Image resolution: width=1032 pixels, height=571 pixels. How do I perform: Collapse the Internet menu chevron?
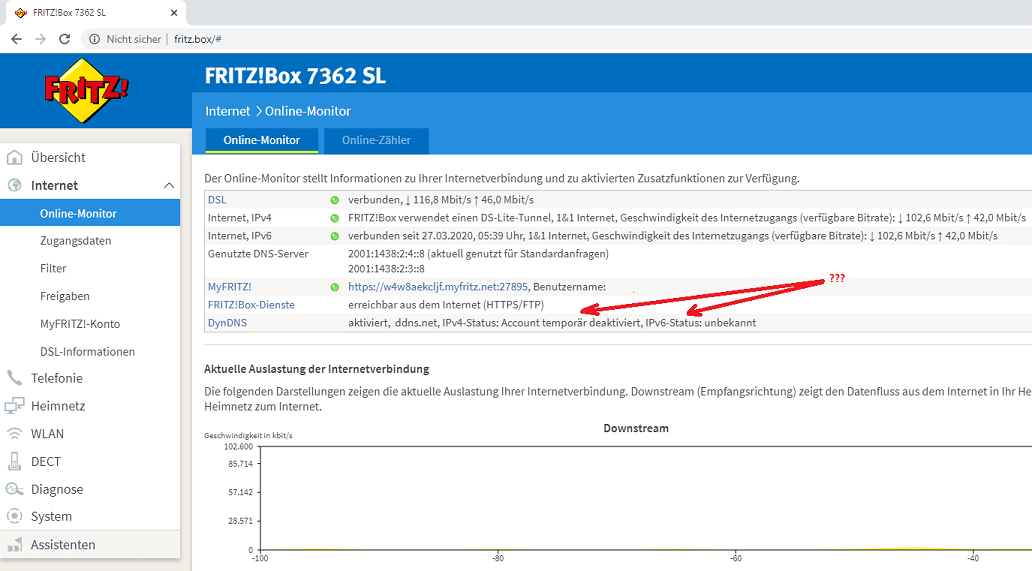tap(169, 186)
